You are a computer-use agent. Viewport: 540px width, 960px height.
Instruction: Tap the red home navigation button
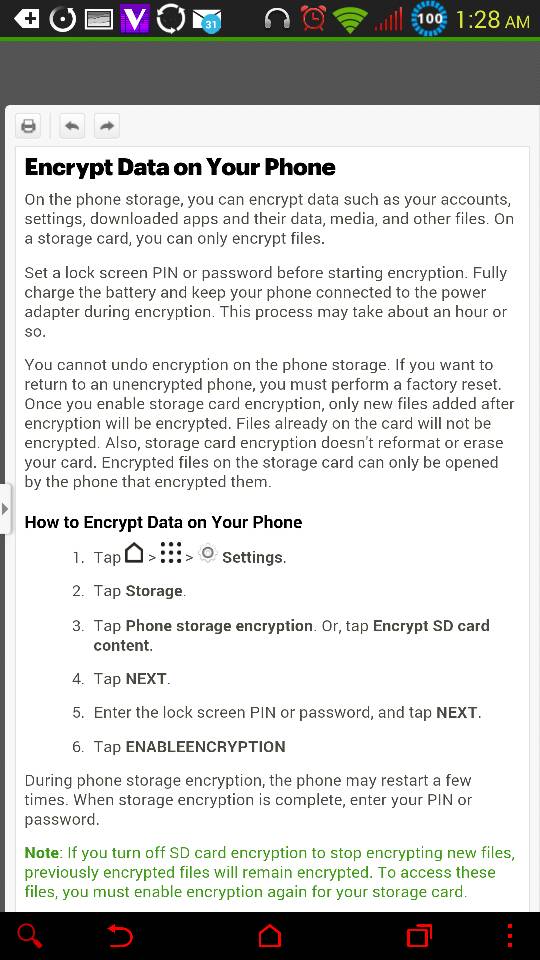click(x=269, y=936)
